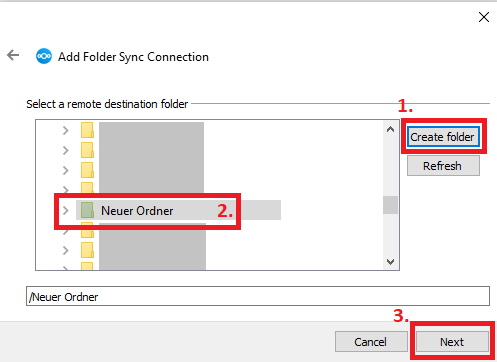Click the Refresh button

[x=443, y=166]
